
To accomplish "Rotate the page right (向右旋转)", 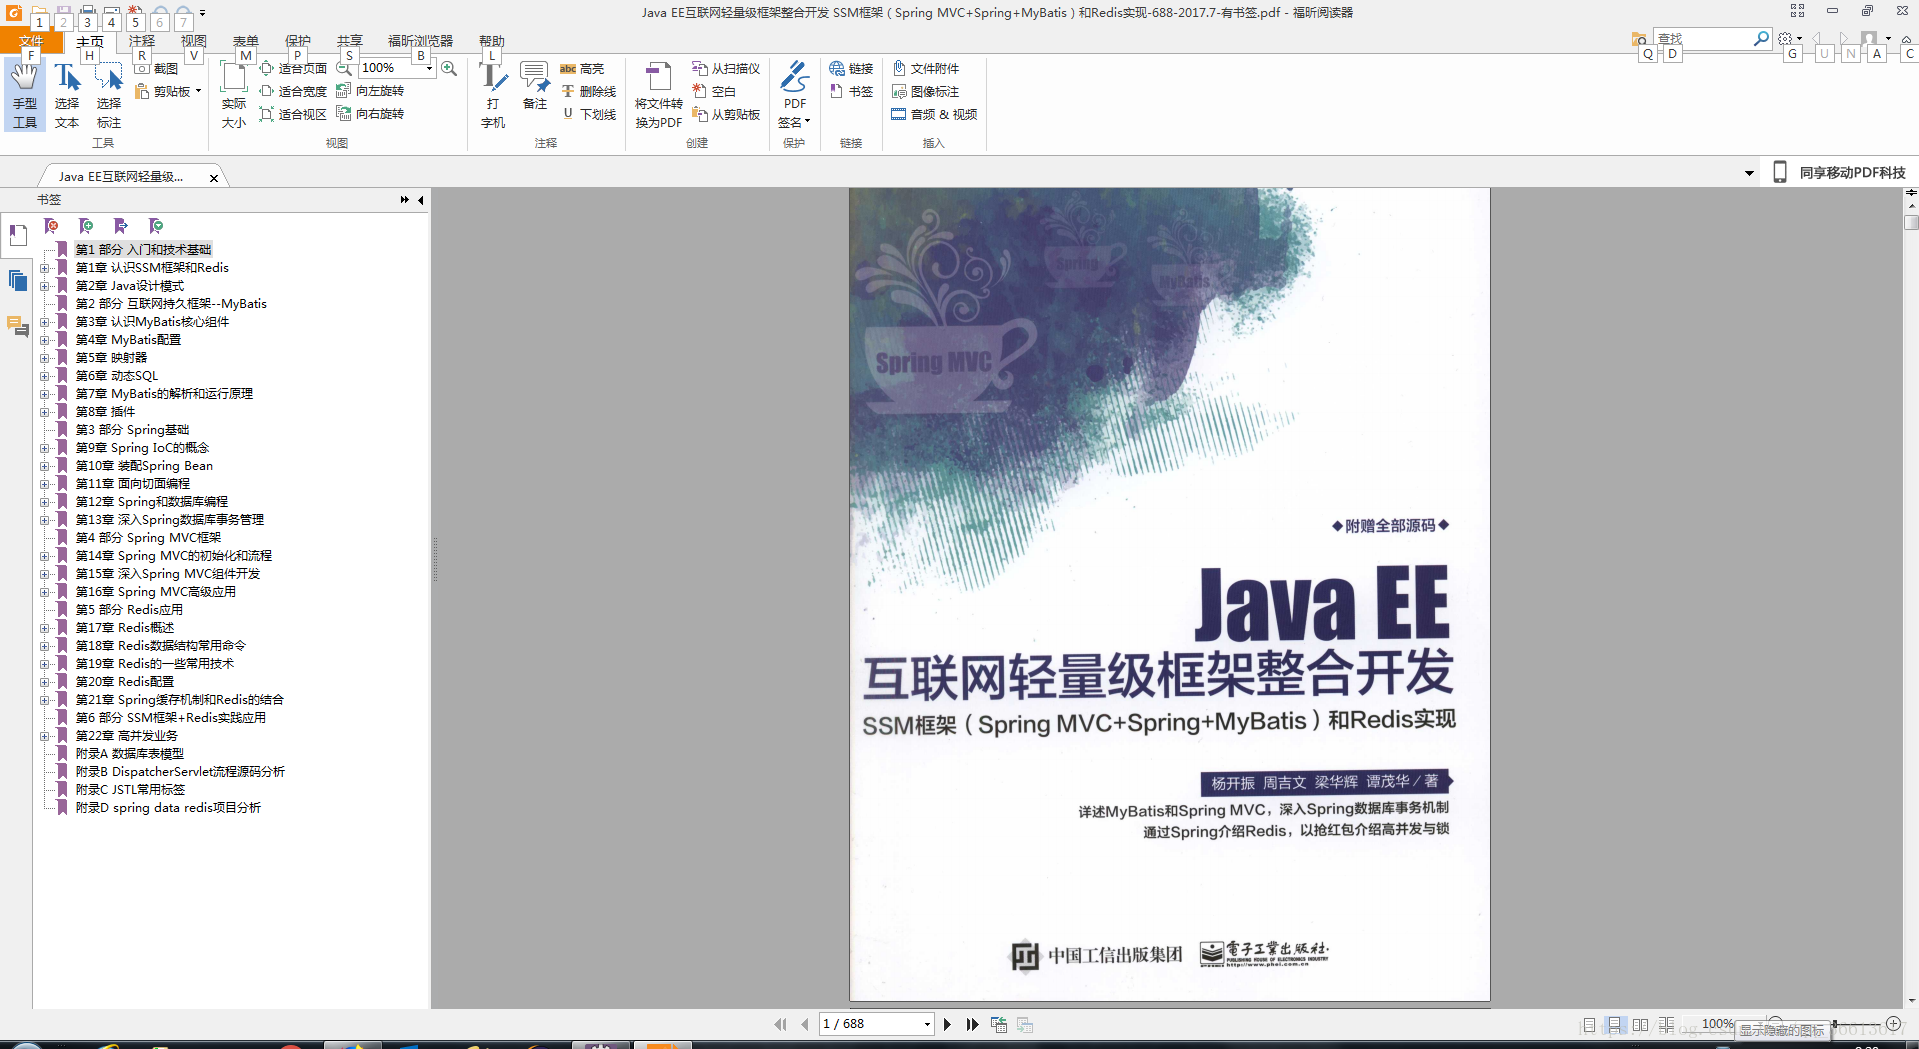I will (x=371, y=114).
